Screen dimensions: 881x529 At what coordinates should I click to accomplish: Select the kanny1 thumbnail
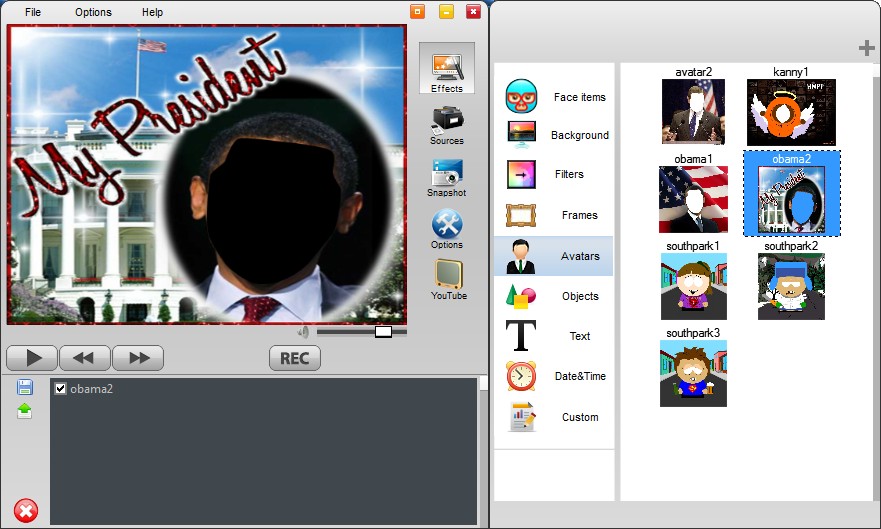[x=791, y=112]
